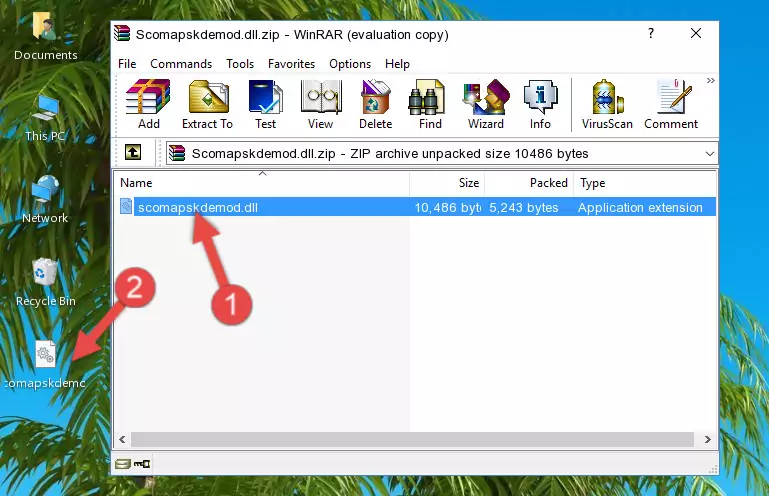Screen dimensions: 769x496
Task: Open the Commands menu
Action: [x=181, y=64]
